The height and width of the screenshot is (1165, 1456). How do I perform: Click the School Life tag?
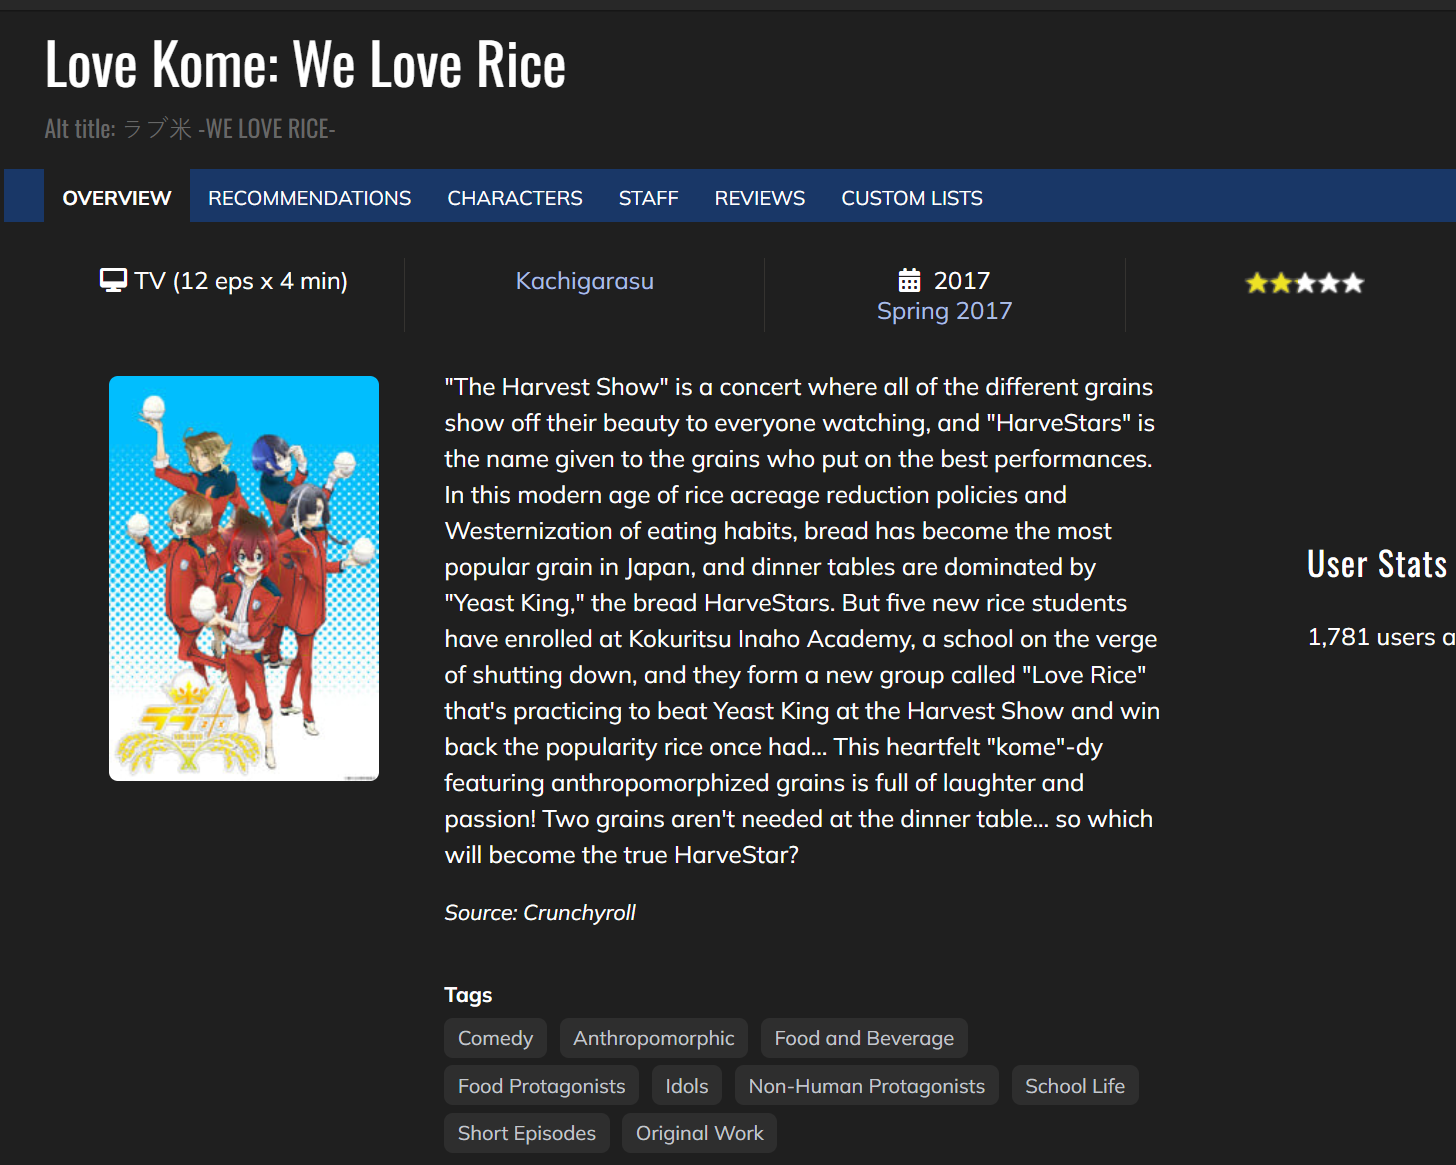click(x=1074, y=1086)
